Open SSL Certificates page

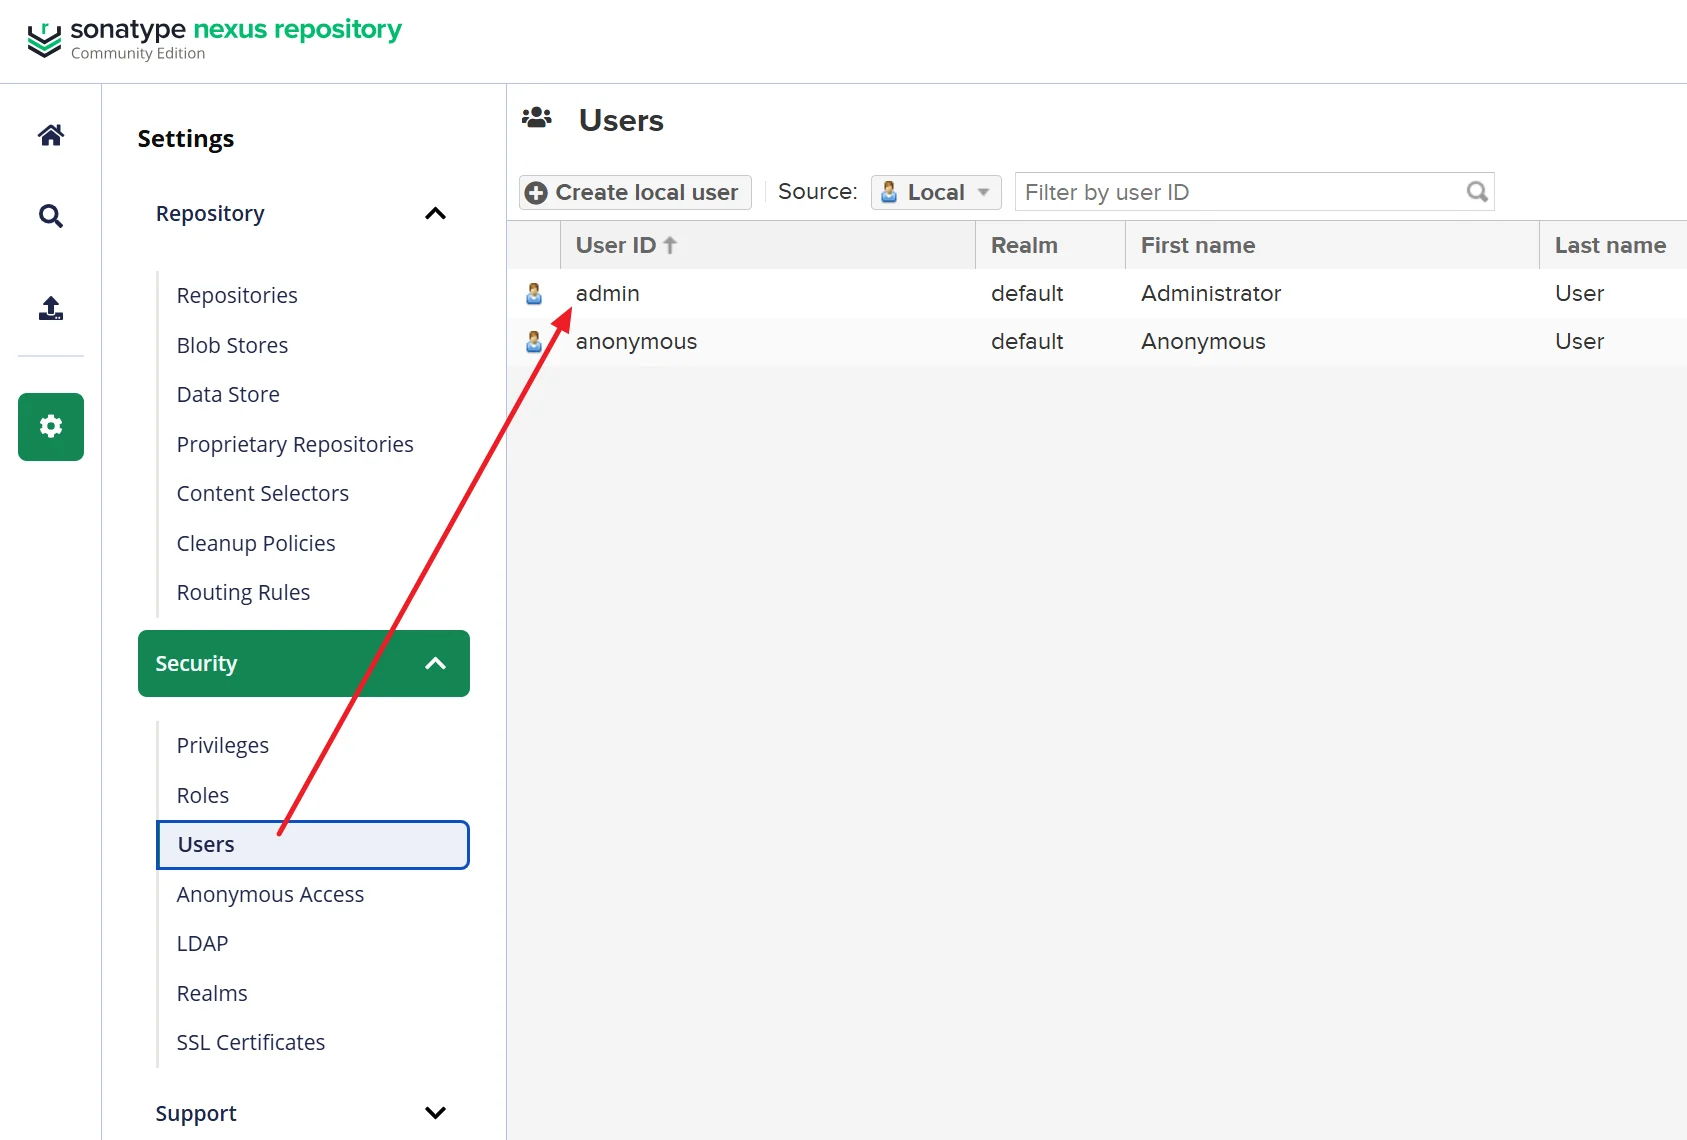tap(251, 1042)
